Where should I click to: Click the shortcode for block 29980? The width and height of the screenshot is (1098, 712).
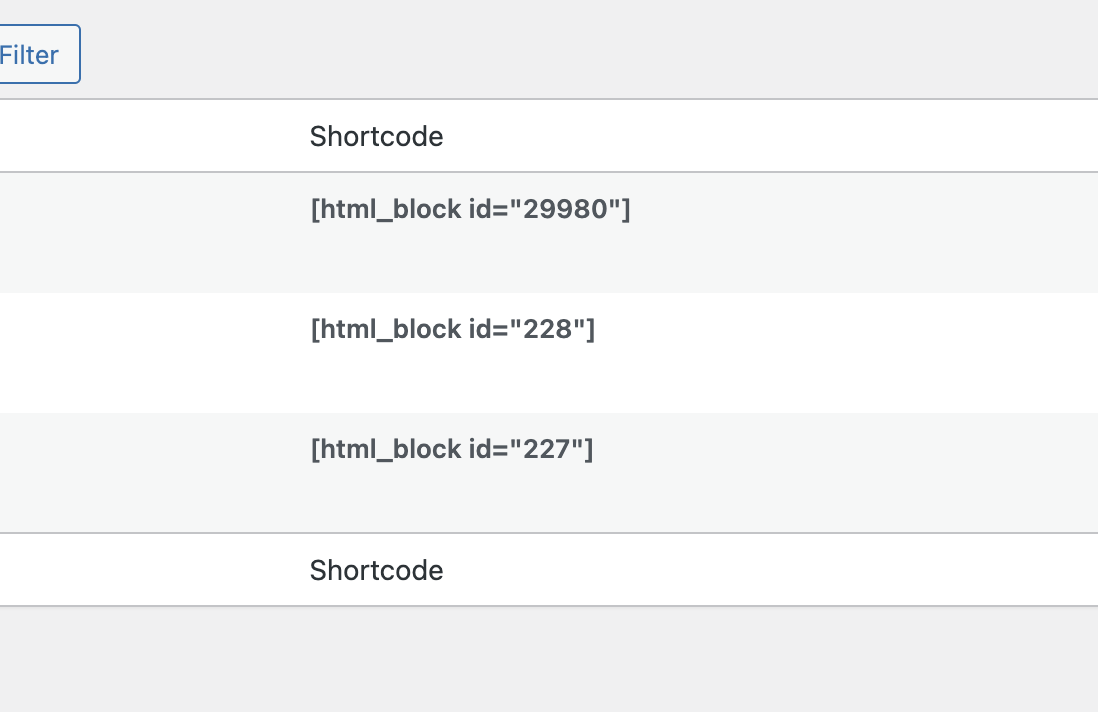click(x=470, y=209)
